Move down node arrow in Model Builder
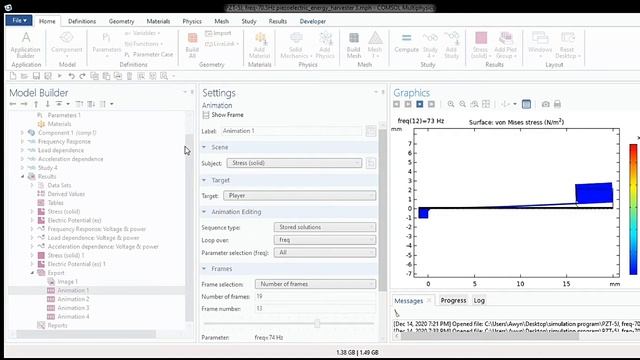The image size is (640, 360). click(x=47, y=104)
